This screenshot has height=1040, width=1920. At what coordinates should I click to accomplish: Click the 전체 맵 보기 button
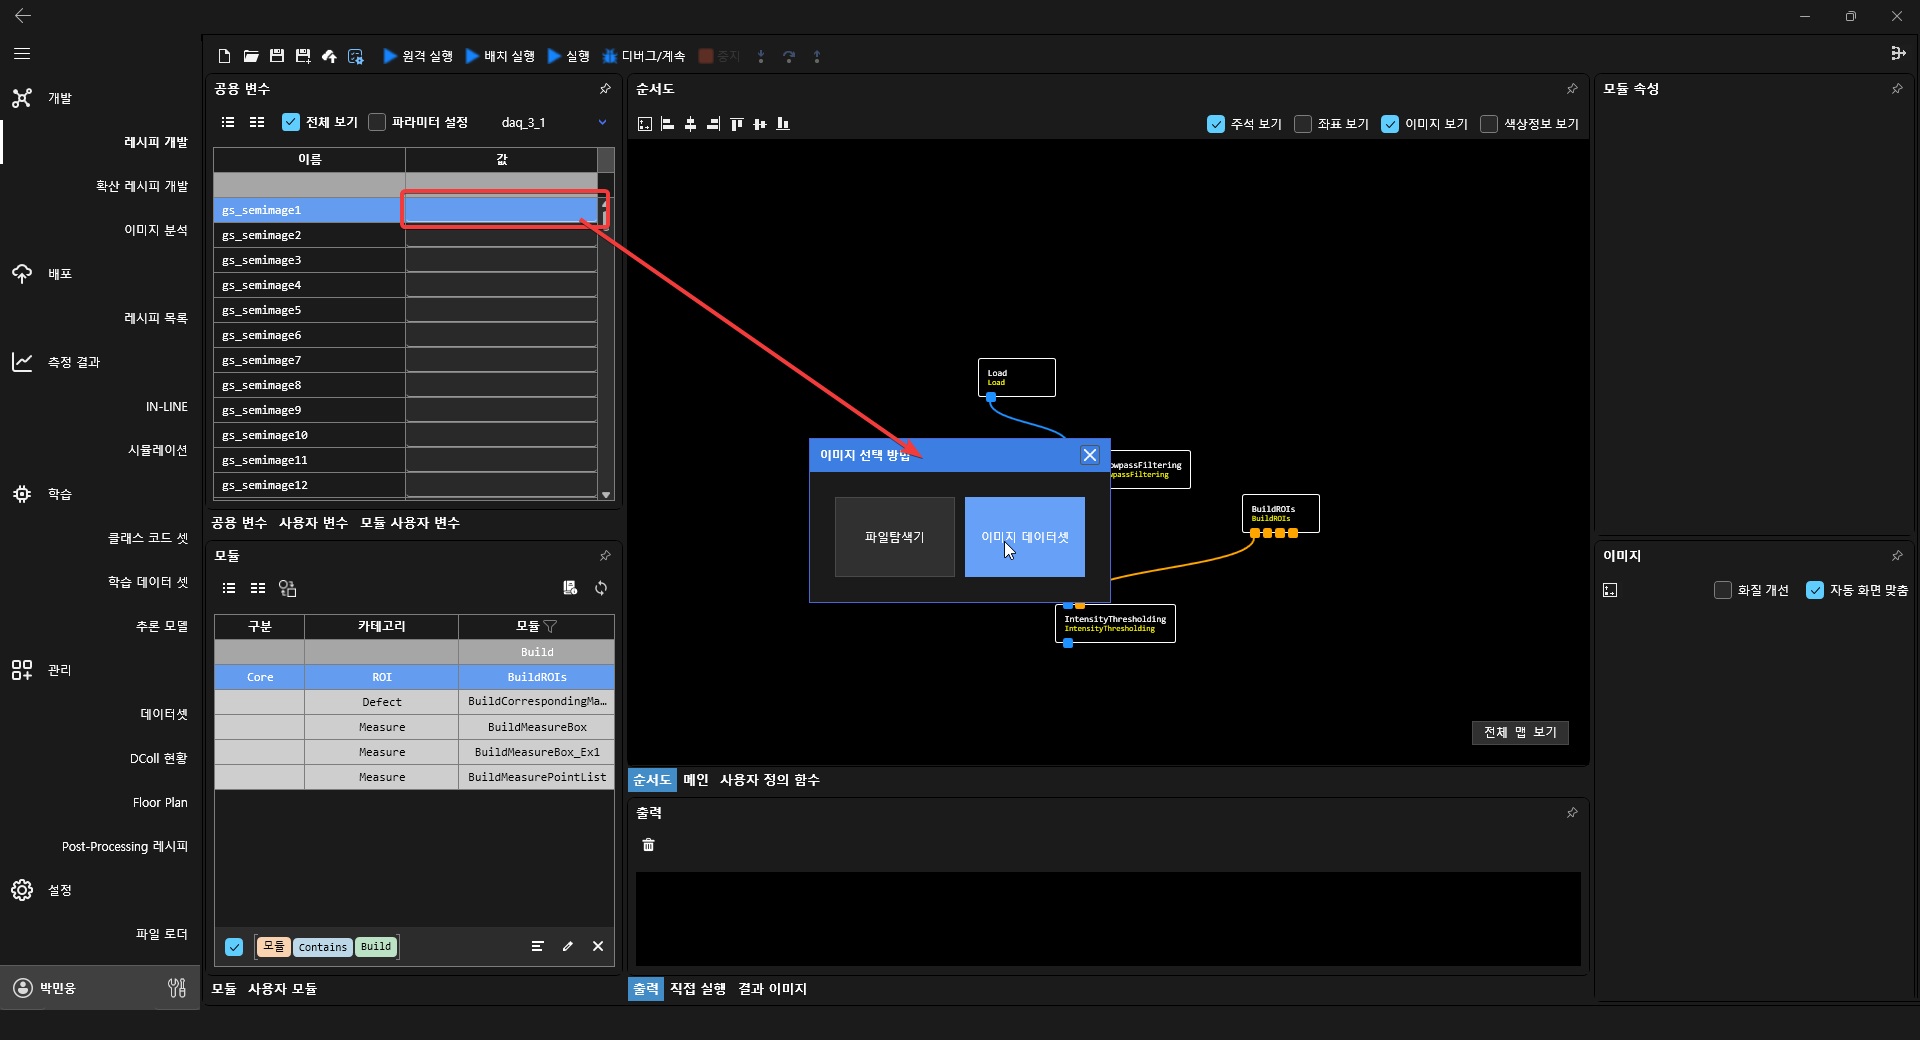[x=1519, y=732]
